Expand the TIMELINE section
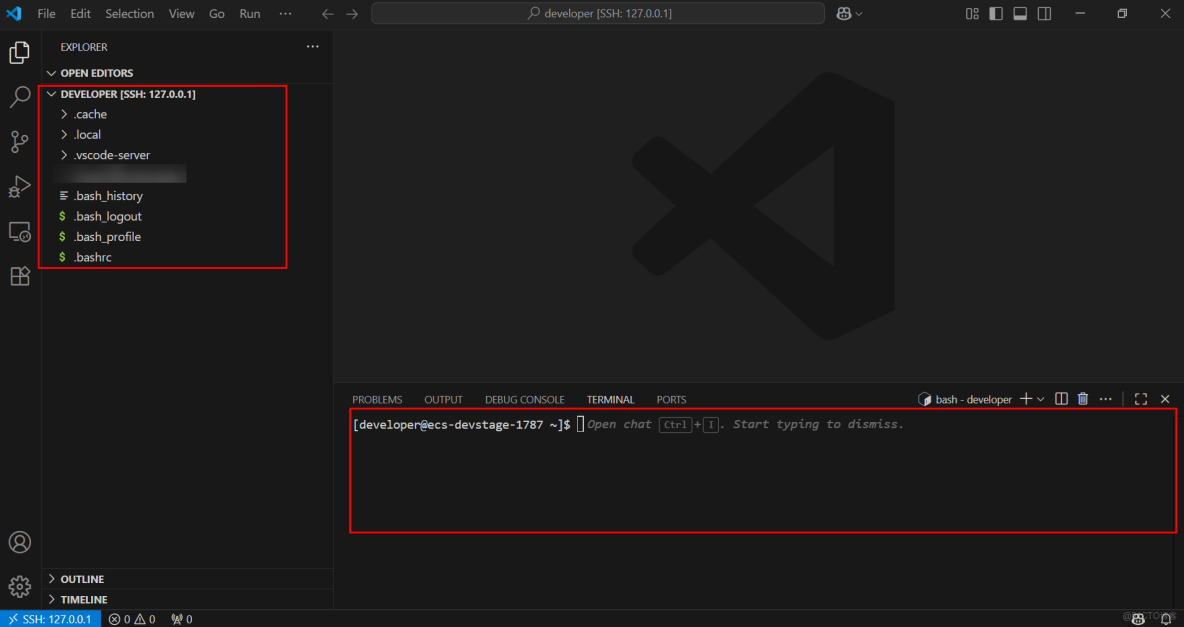The image size is (1184, 627). click(x=187, y=600)
